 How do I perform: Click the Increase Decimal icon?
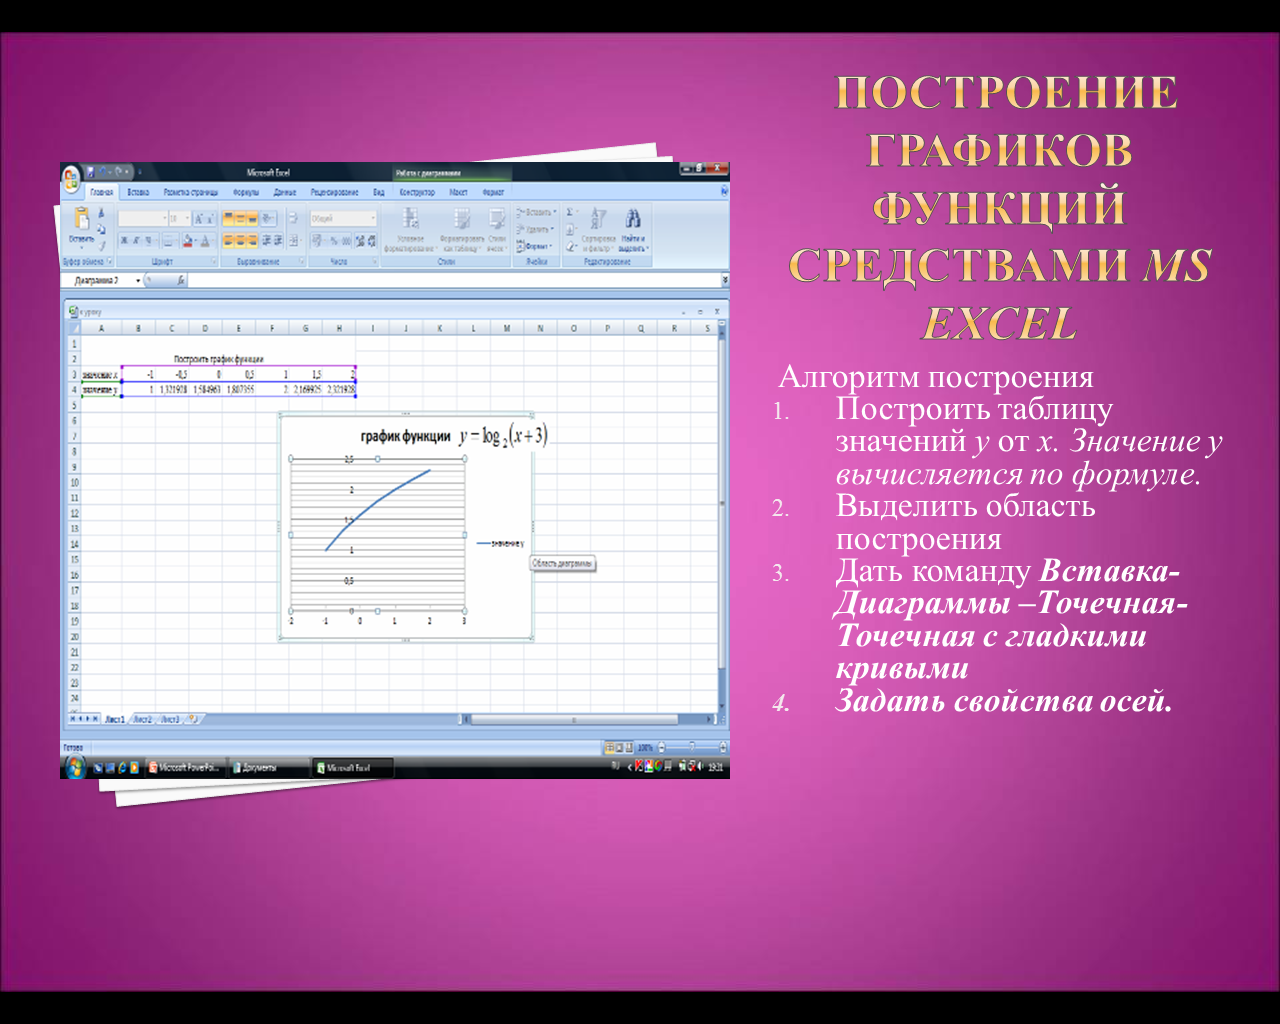(360, 241)
